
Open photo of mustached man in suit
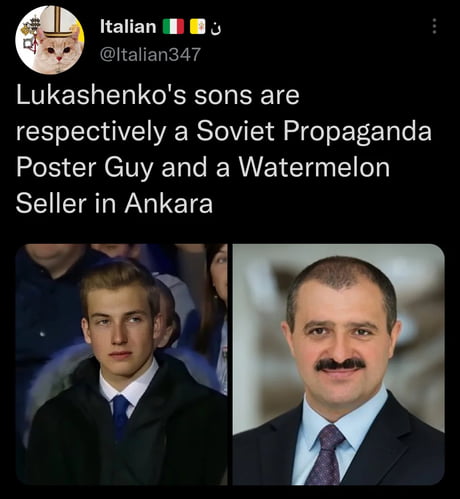(x=338, y=364)
